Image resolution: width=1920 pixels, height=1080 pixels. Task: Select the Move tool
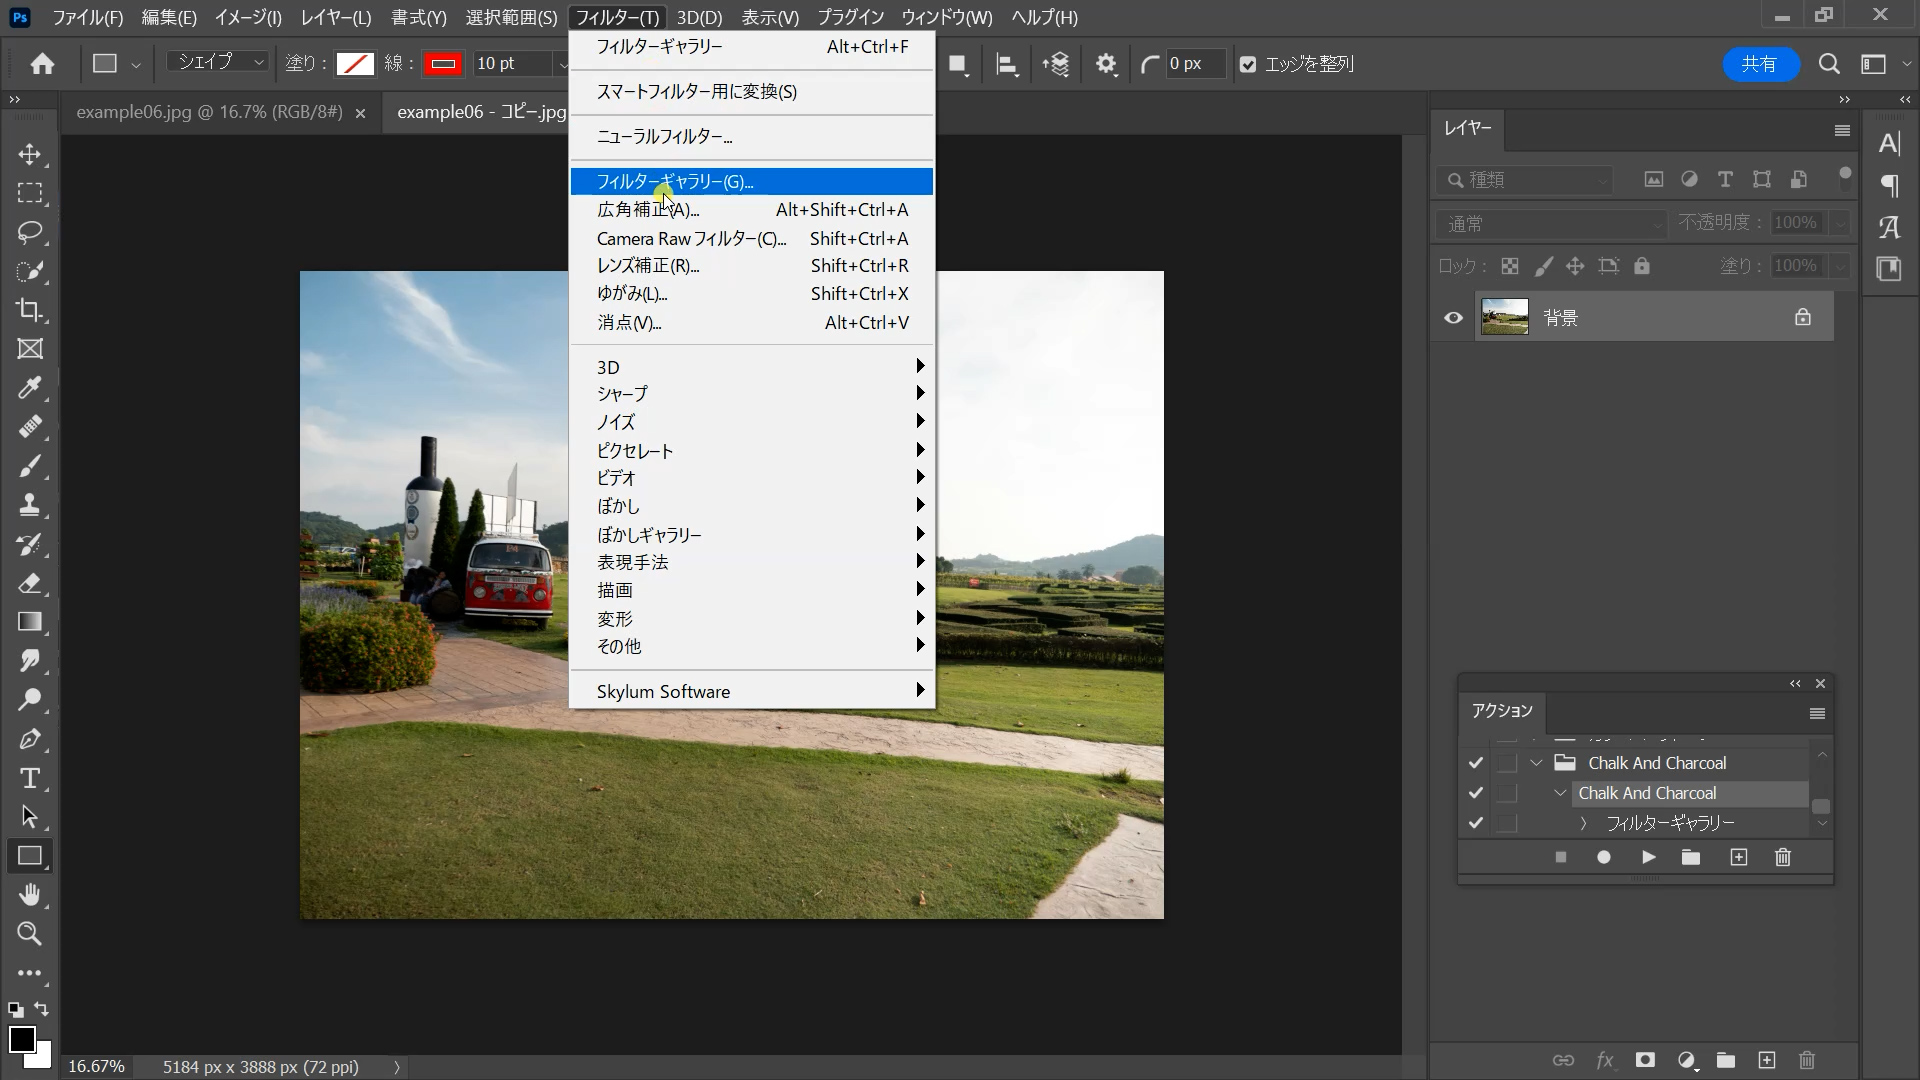pyautogui.click(x=30, y=154)
